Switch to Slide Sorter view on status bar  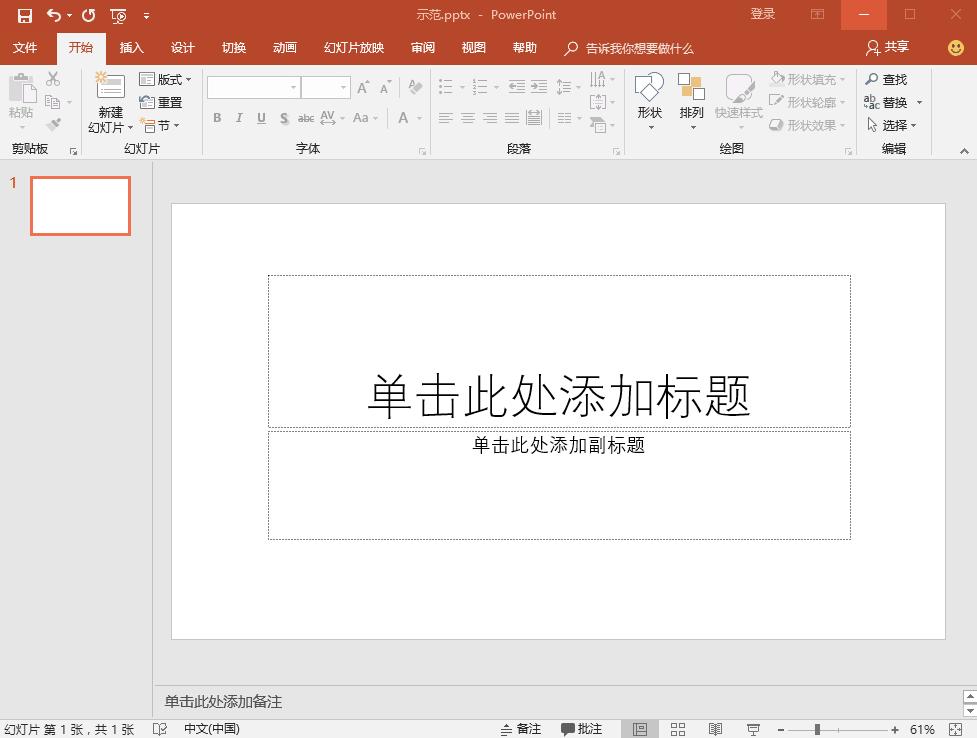click(x=678, y=728)
